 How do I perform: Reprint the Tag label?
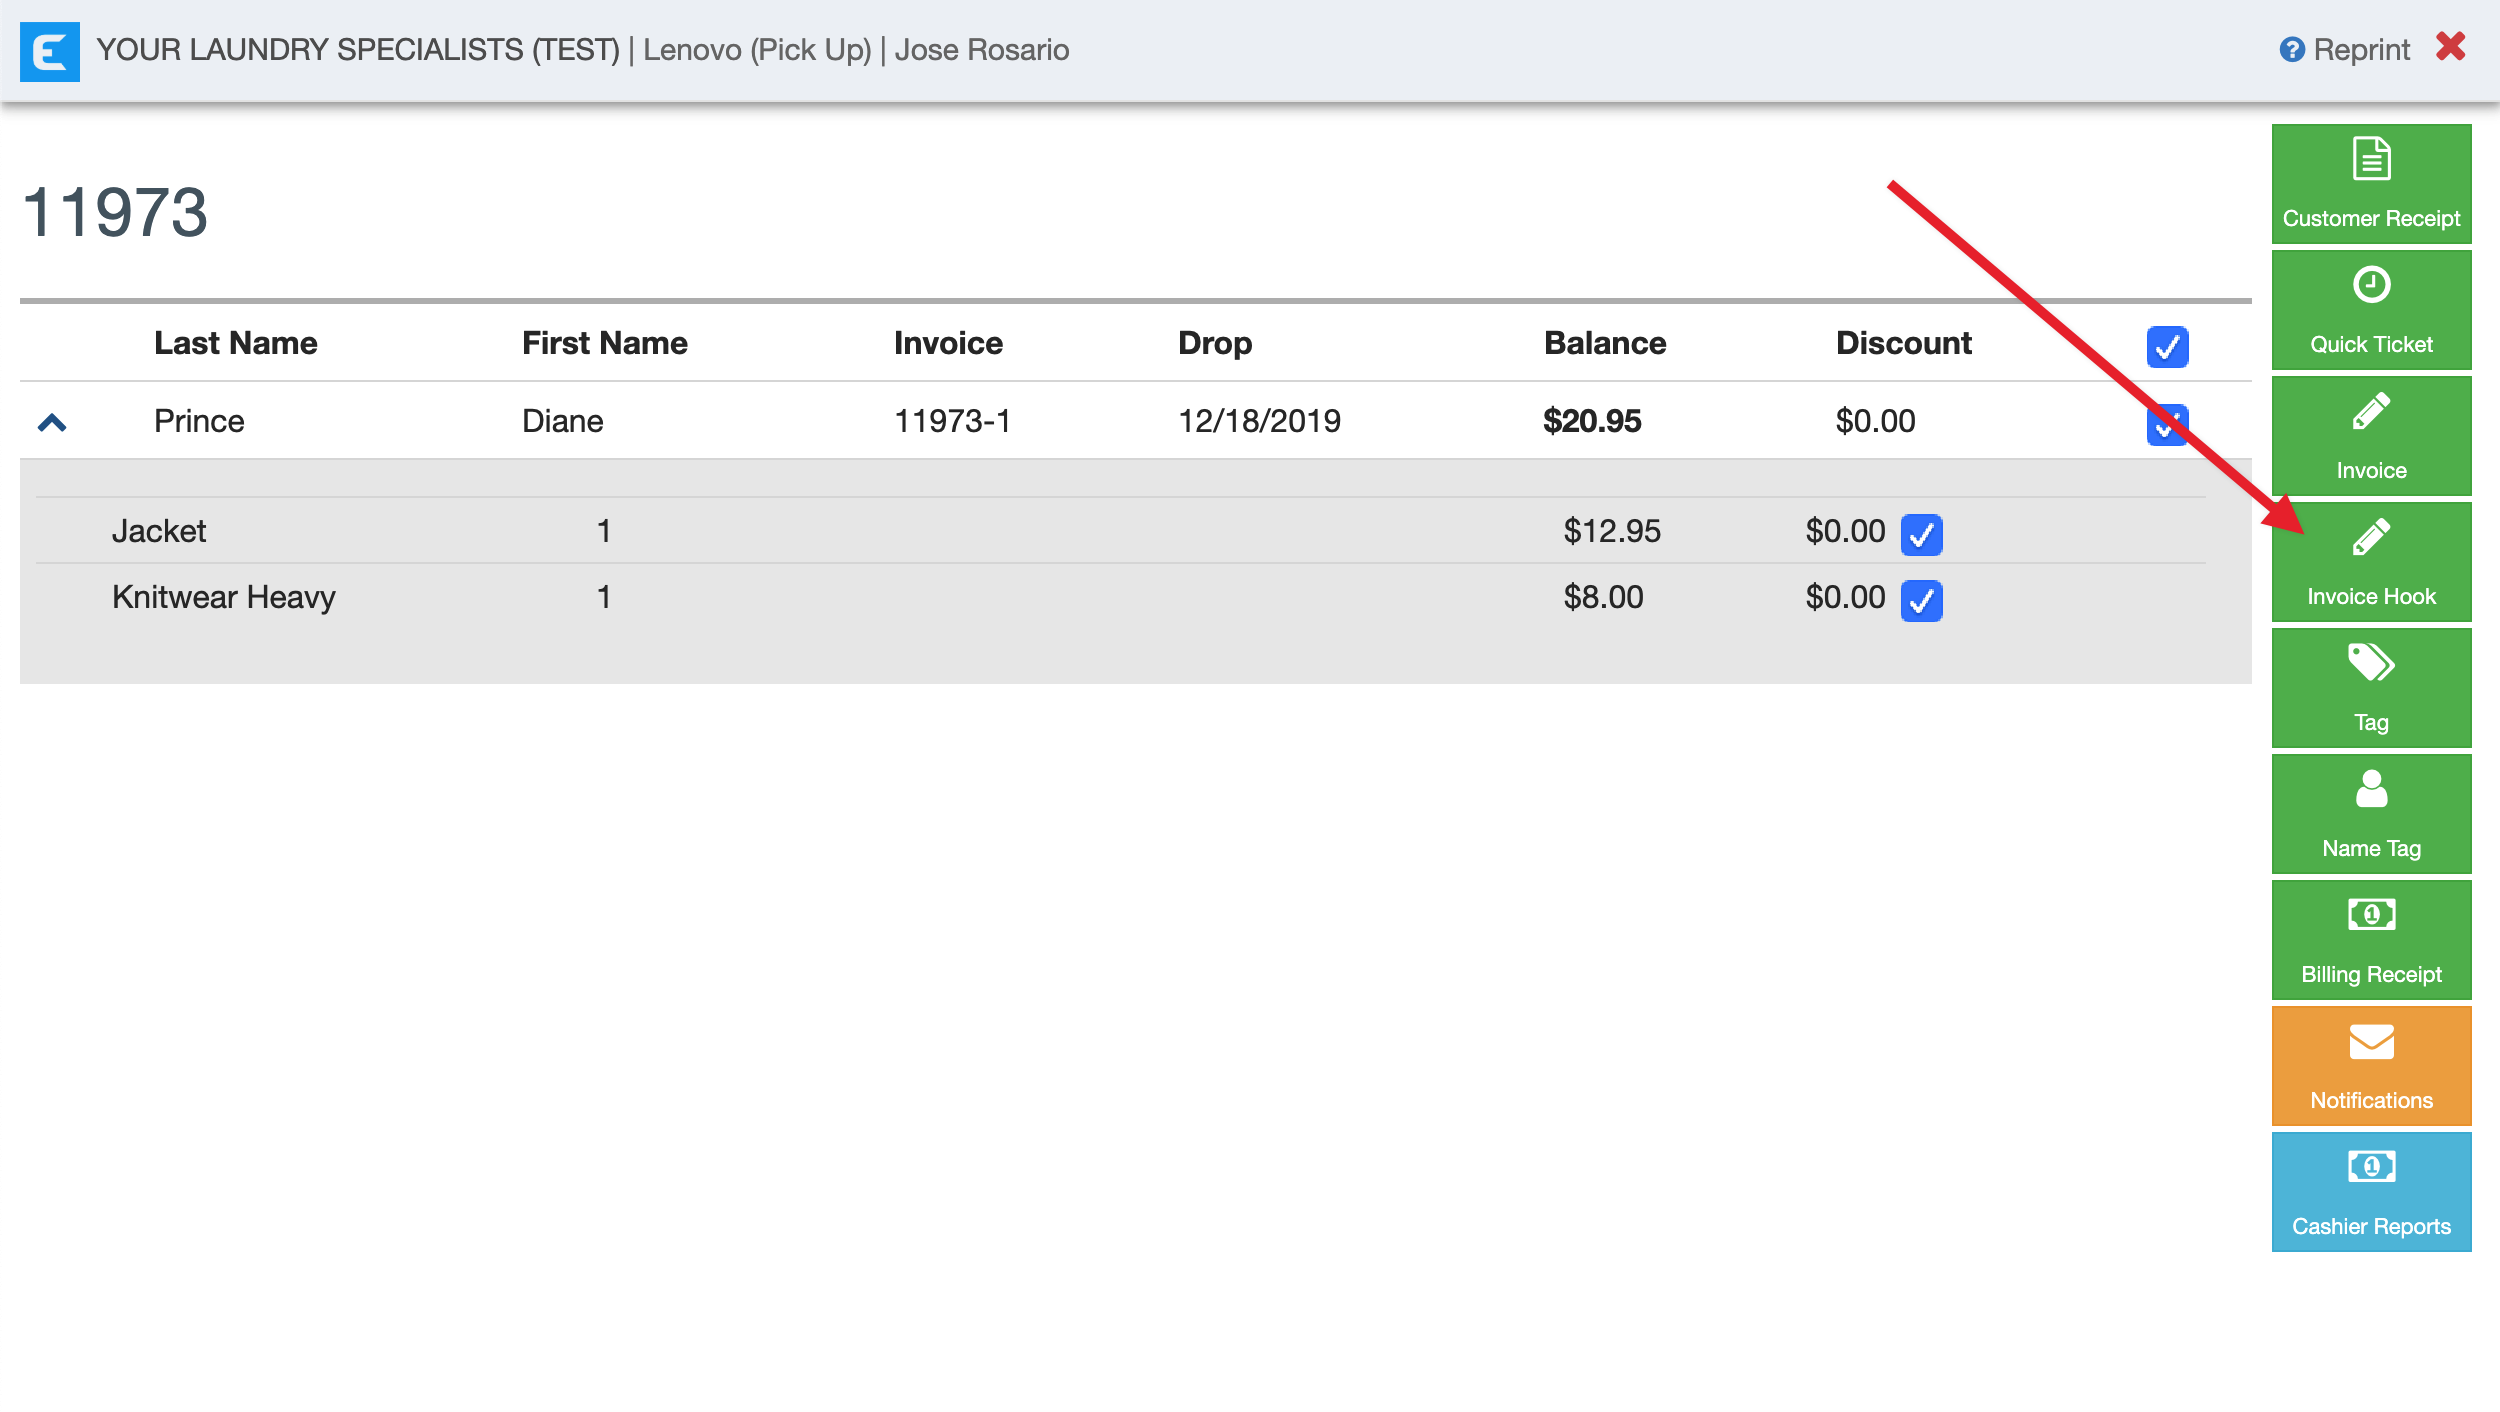pos(2370,688)
